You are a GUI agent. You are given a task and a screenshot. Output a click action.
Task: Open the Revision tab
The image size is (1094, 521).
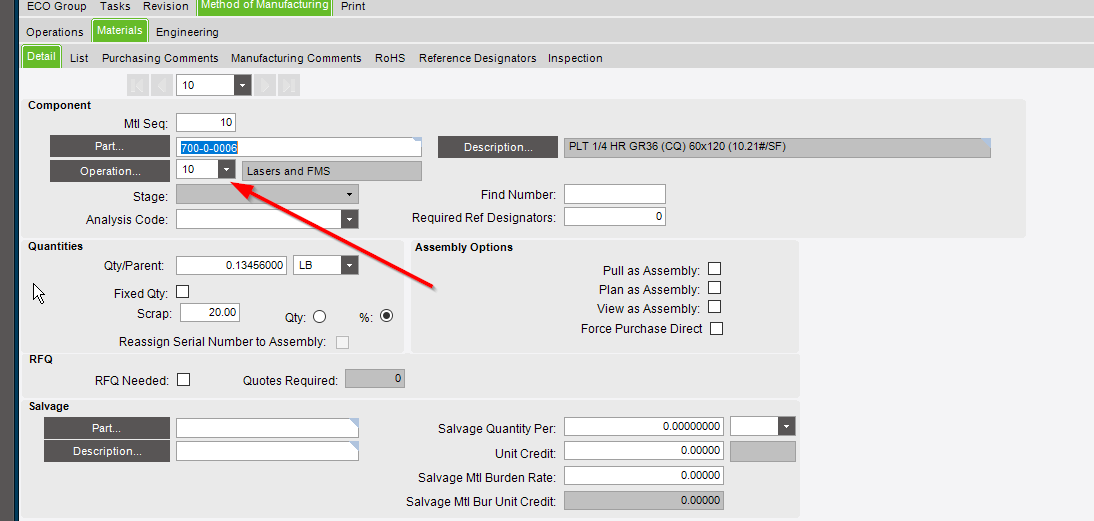click(166, 6)
